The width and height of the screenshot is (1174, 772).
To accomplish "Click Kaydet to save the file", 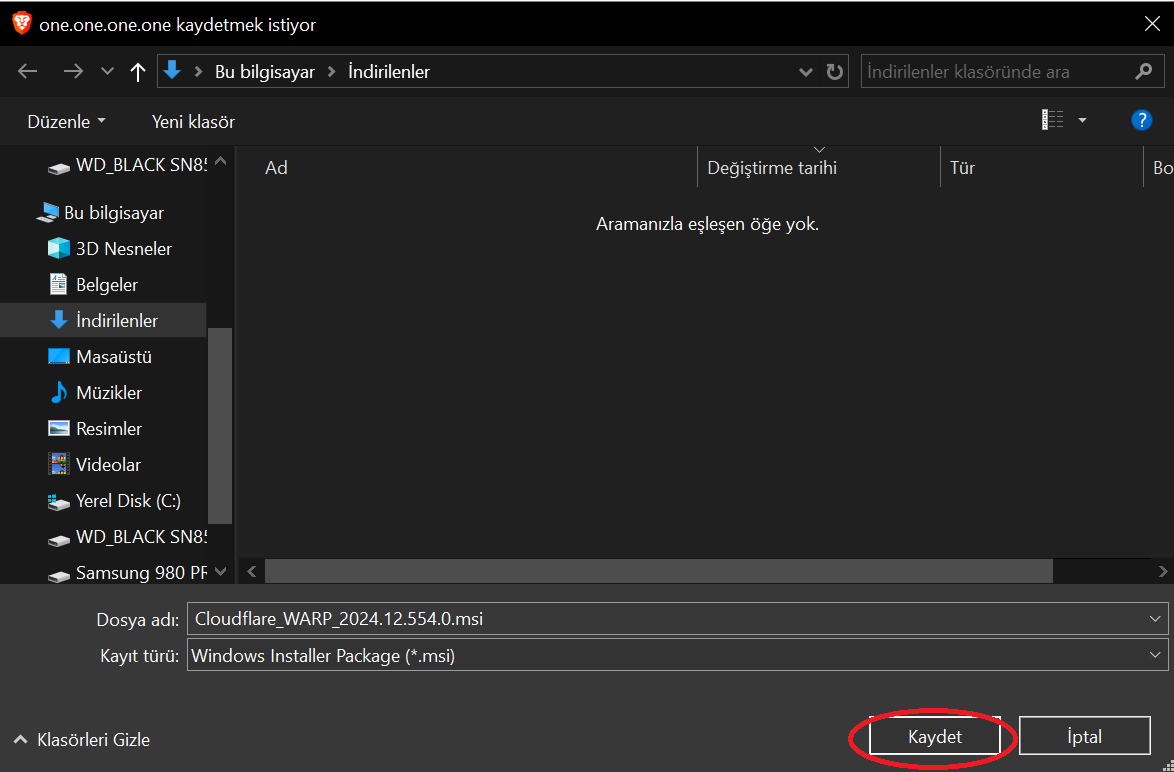I will (x=934, y=737).
